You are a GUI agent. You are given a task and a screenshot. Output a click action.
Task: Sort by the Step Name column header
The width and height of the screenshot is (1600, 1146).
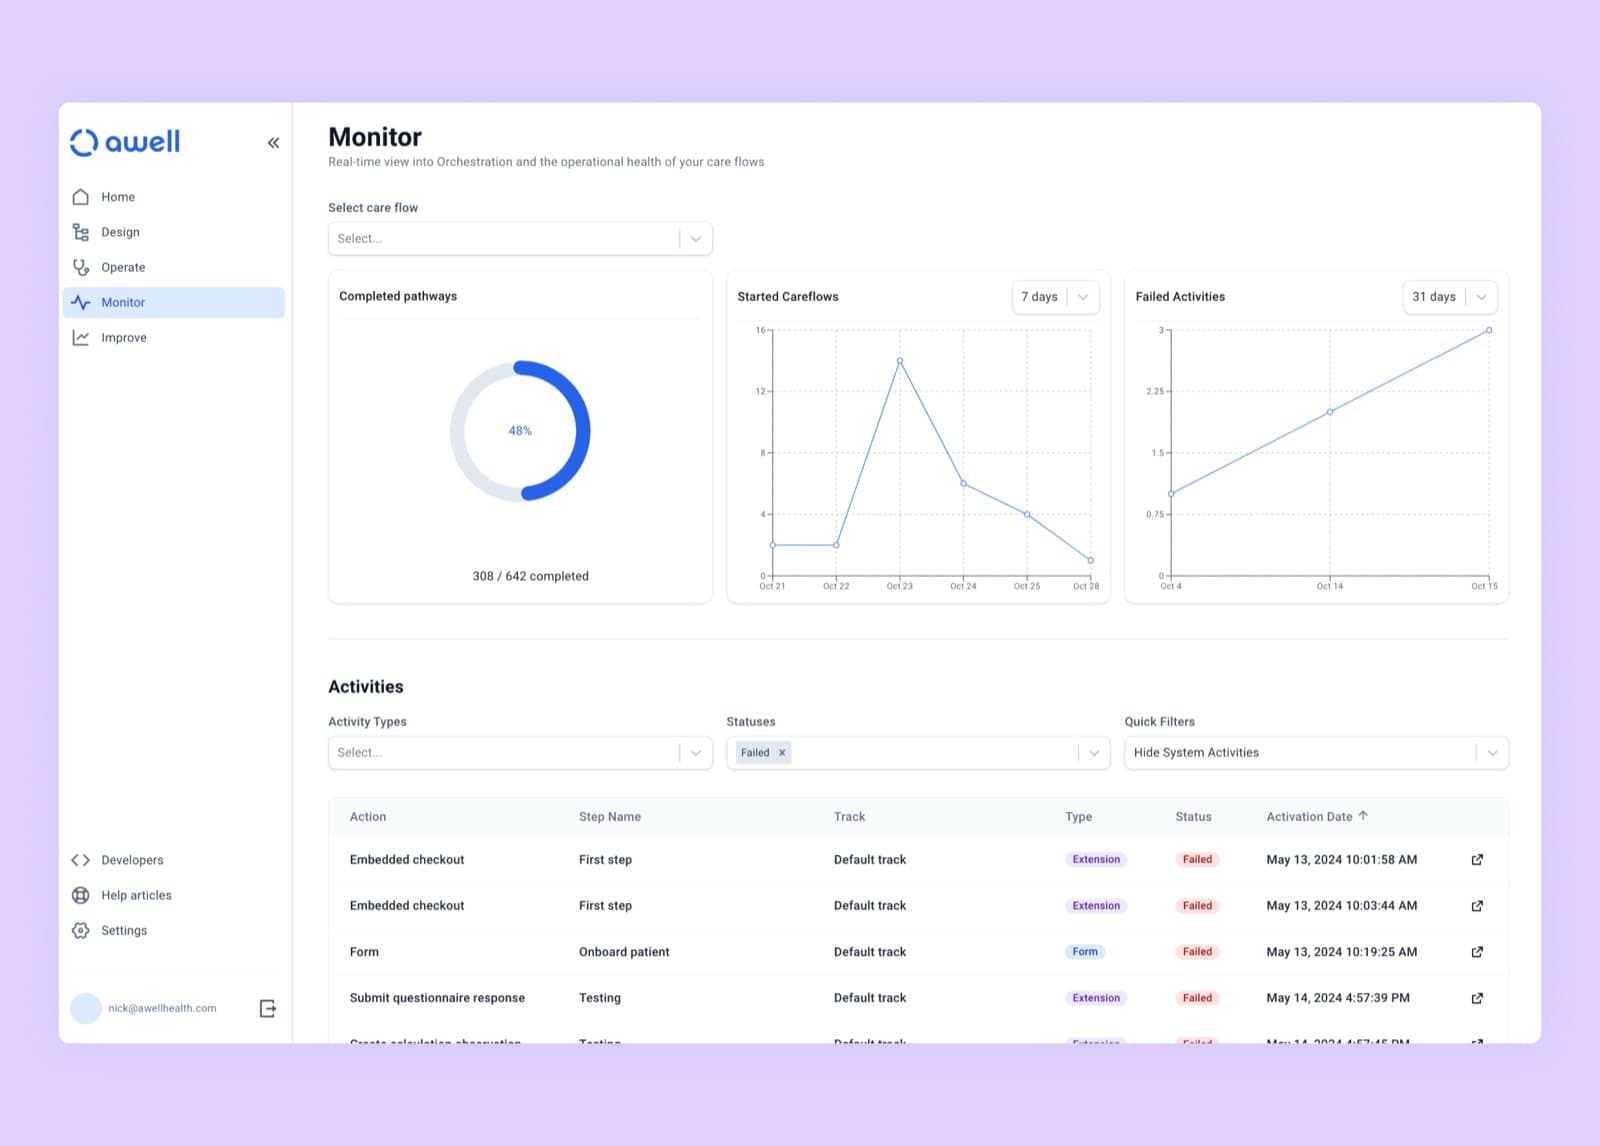click(610, 817)
